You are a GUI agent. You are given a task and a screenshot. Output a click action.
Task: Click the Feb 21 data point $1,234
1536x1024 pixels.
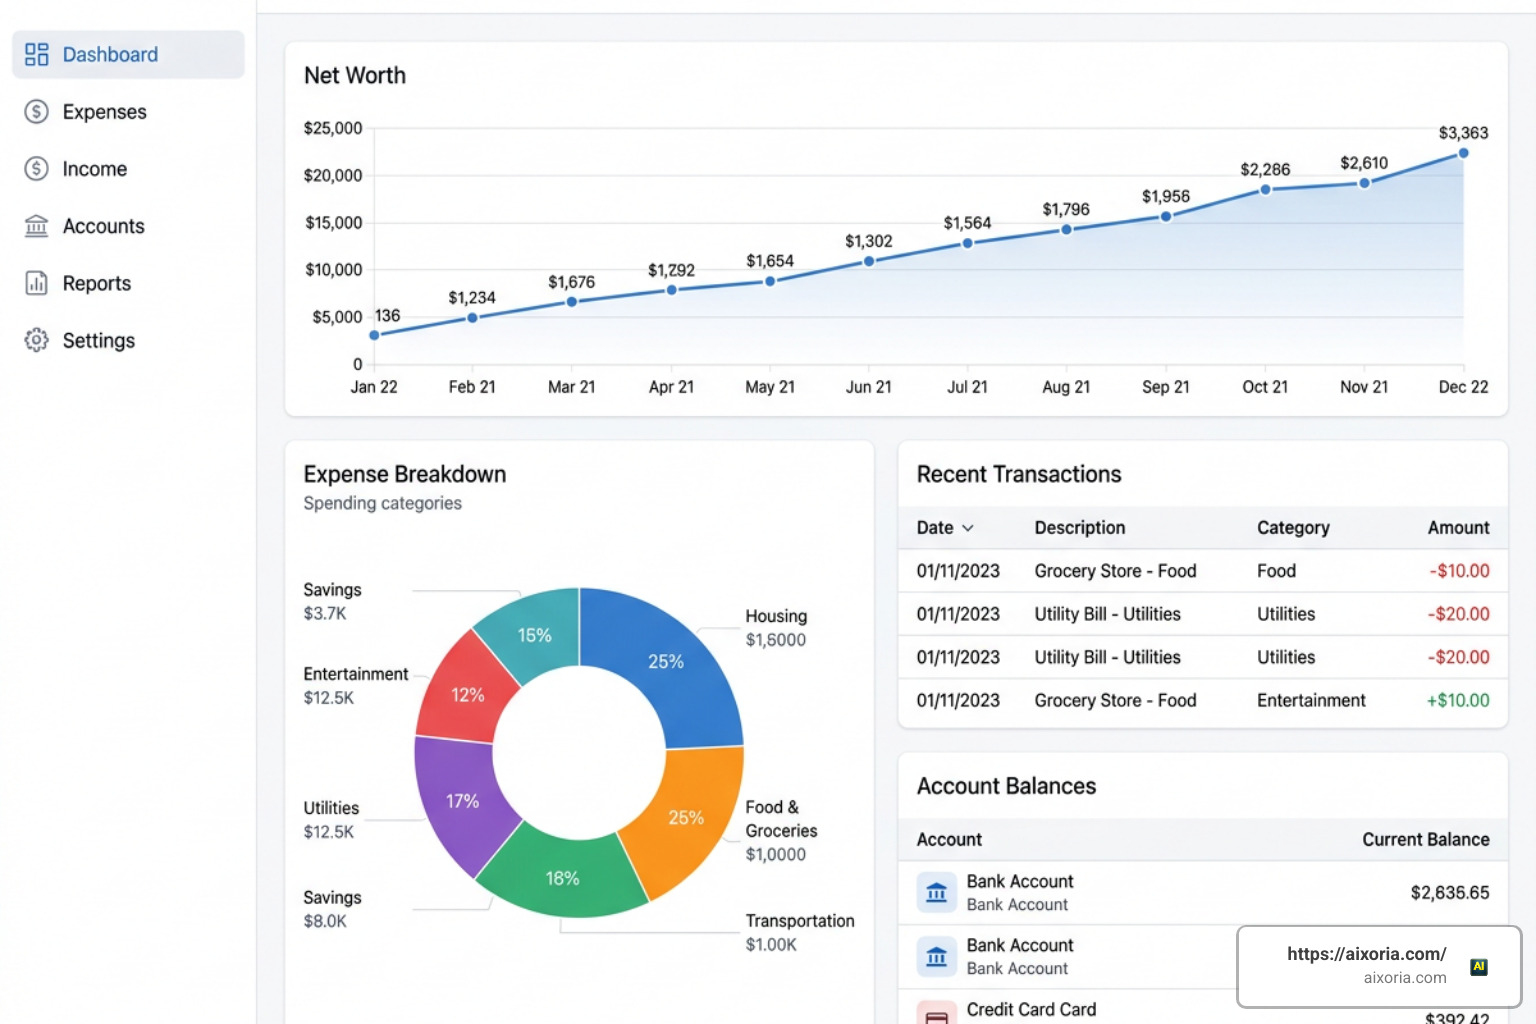(472, 317)
